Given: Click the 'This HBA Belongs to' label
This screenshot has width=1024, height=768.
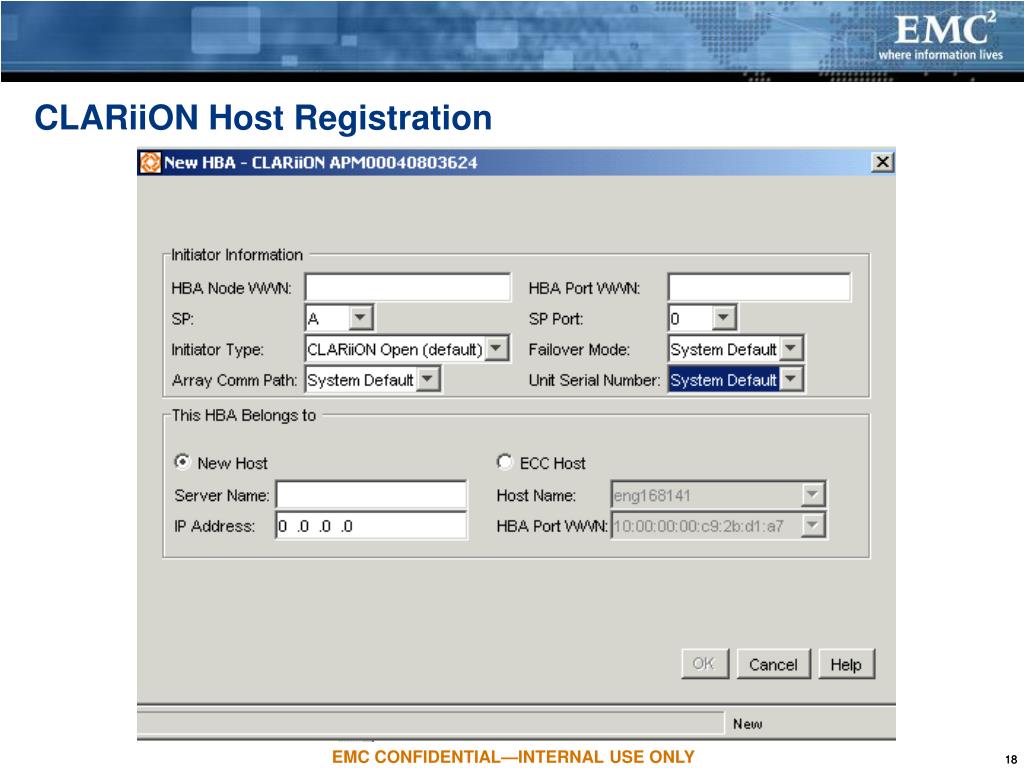Looking at the screenshot, I should (x=244, y=415).
